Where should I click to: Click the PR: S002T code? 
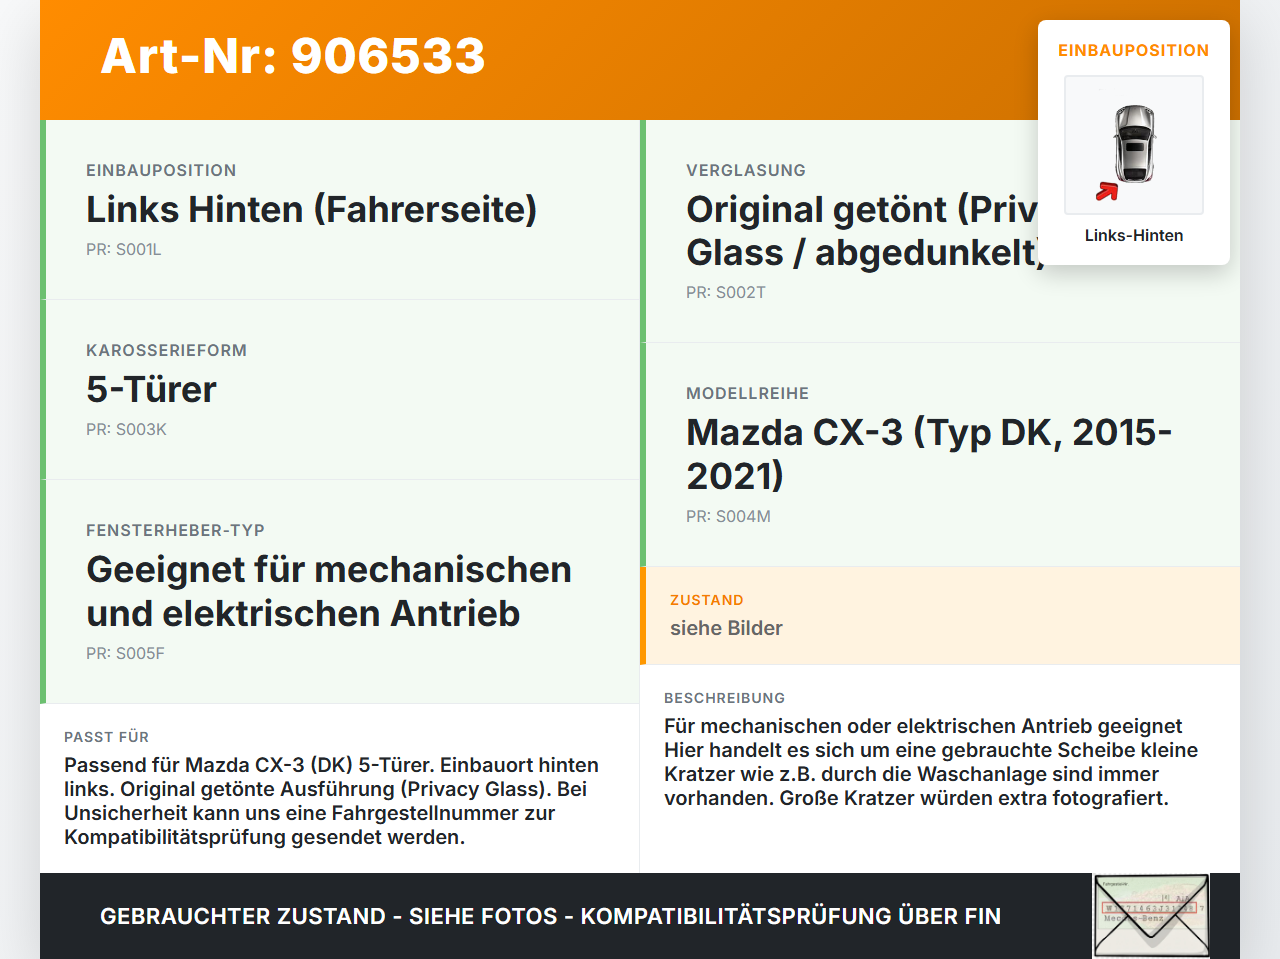click(726, 293)
